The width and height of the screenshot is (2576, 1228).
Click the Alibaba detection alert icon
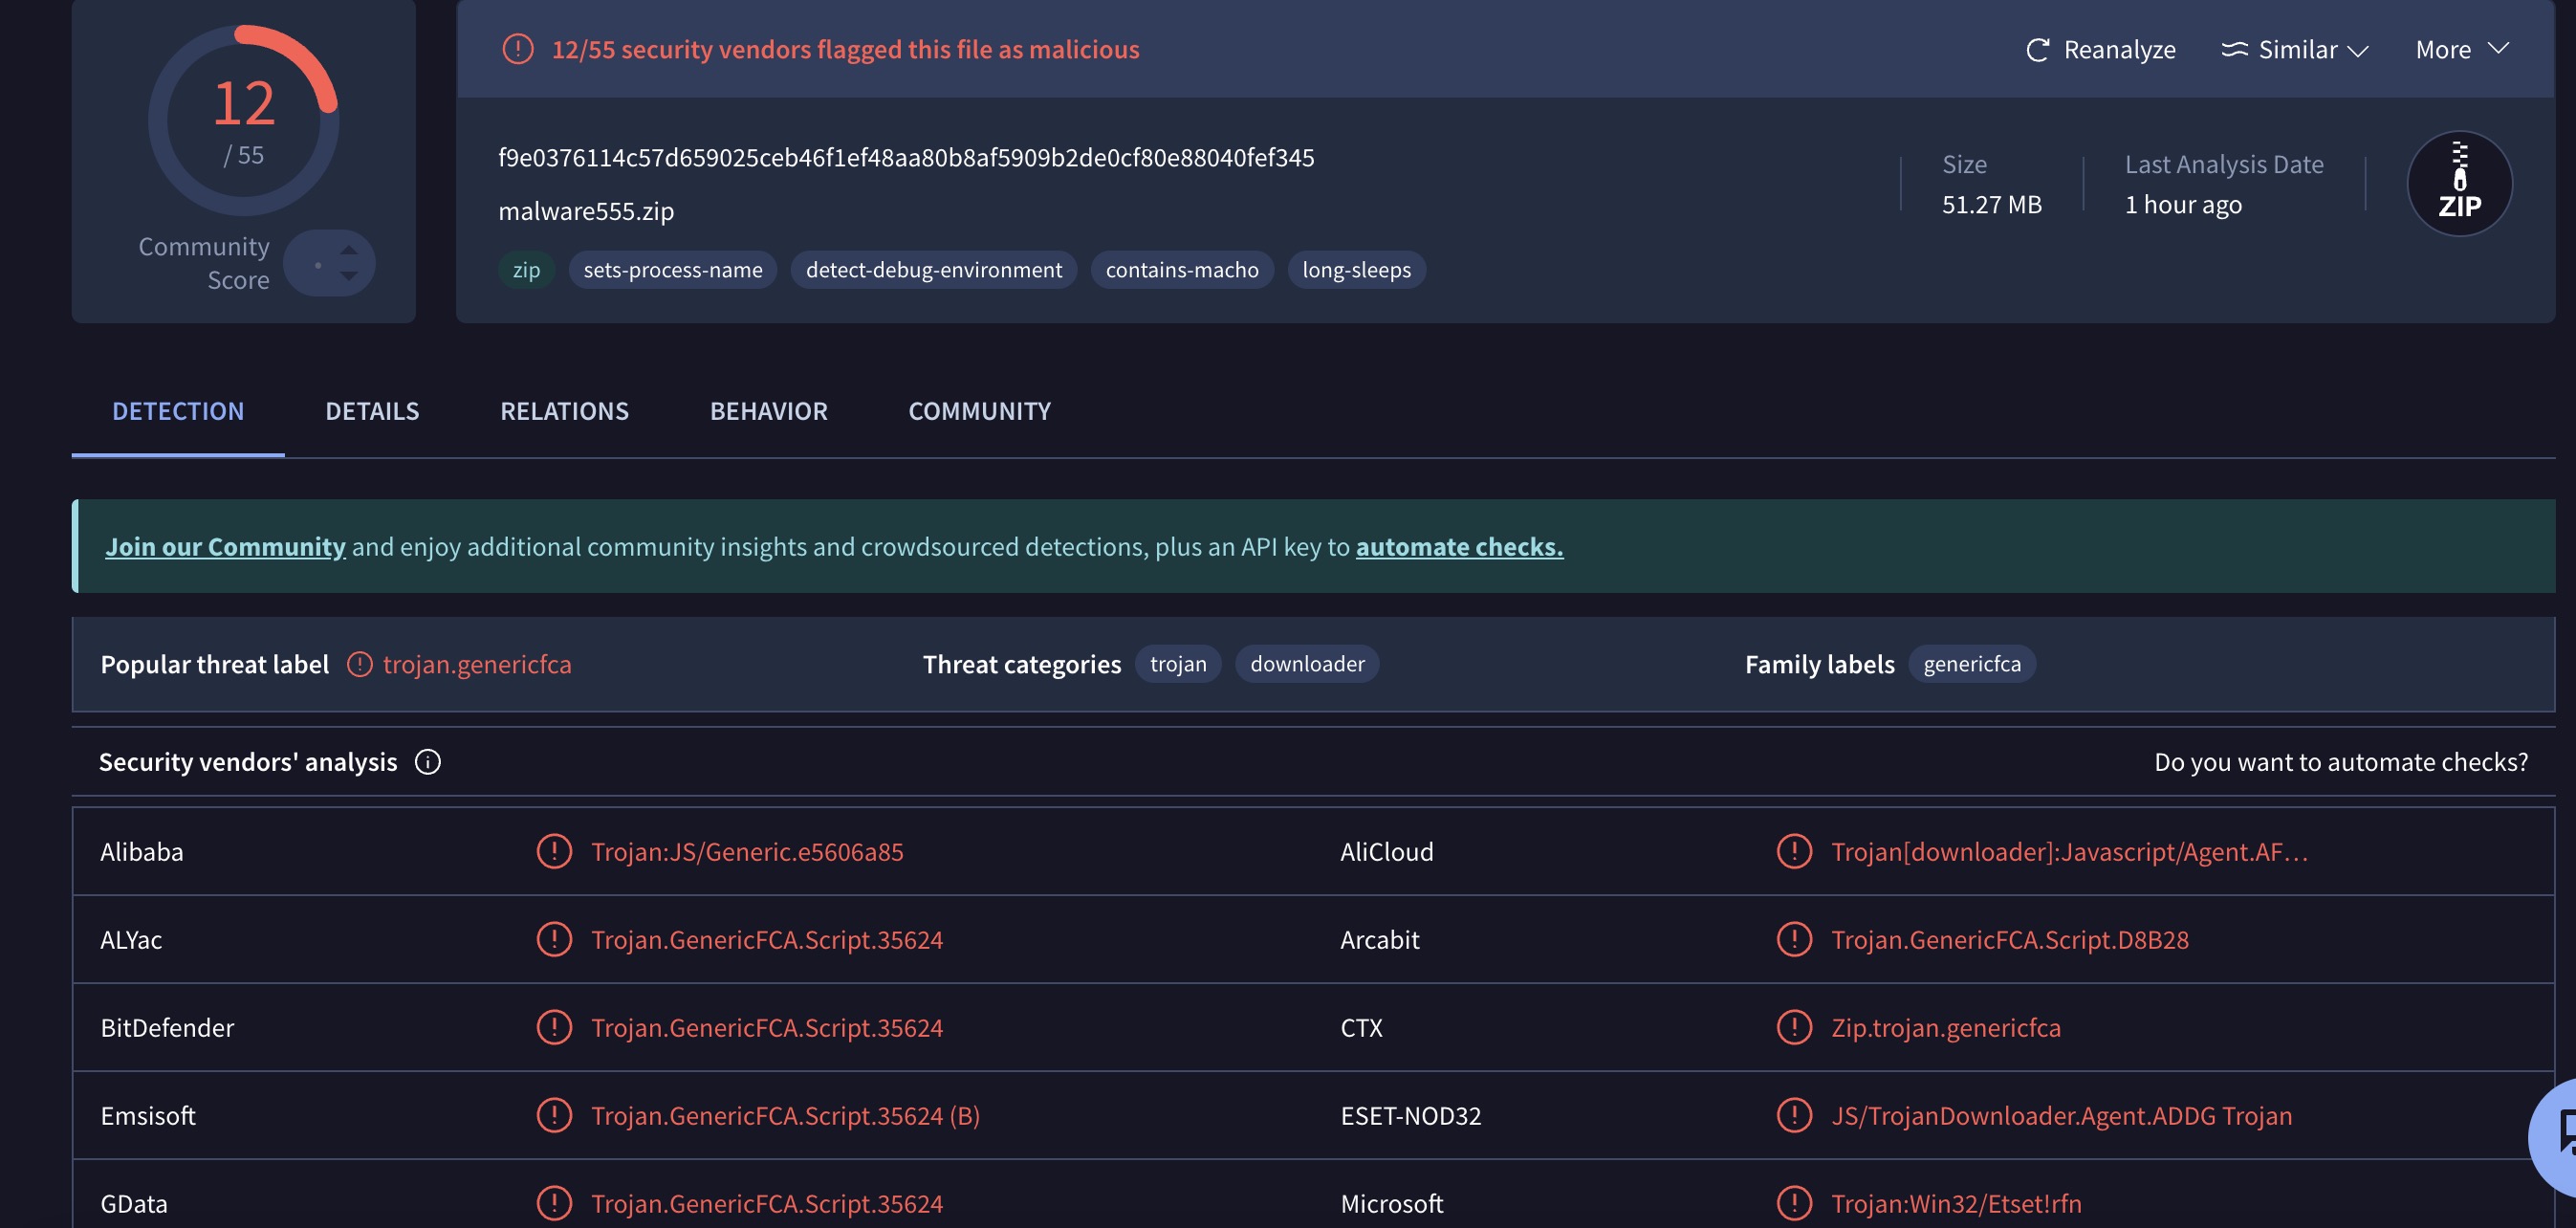(554, 852)
